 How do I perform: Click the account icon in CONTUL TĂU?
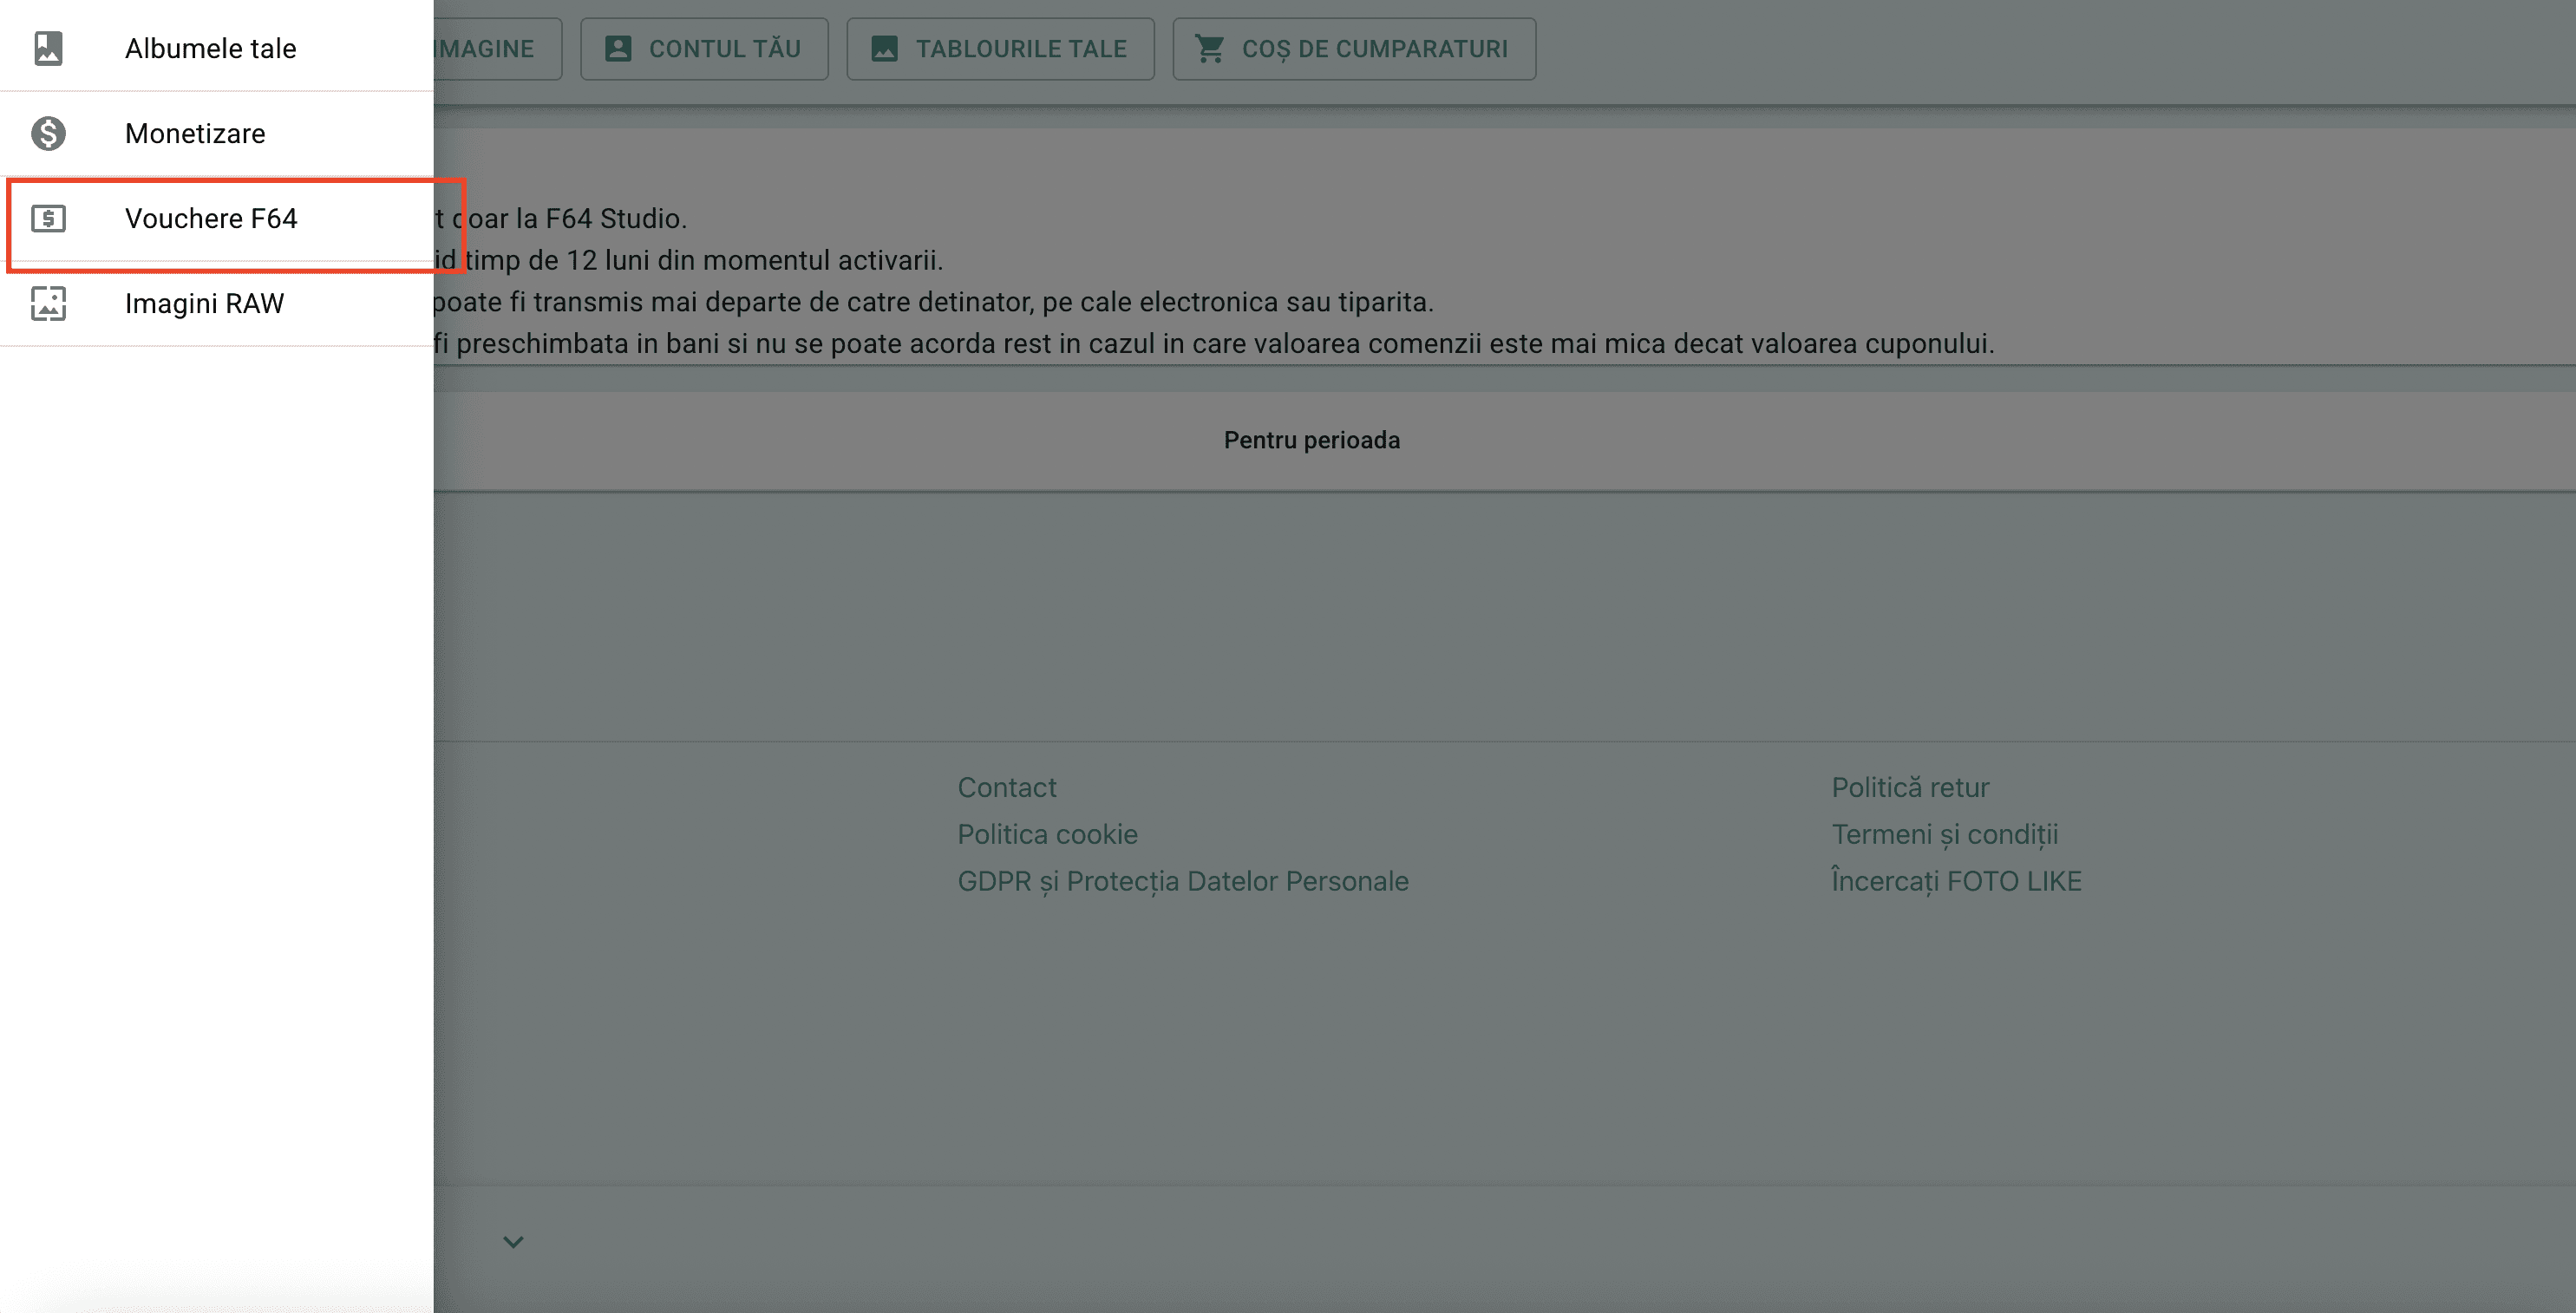click(x=618, y=48)
